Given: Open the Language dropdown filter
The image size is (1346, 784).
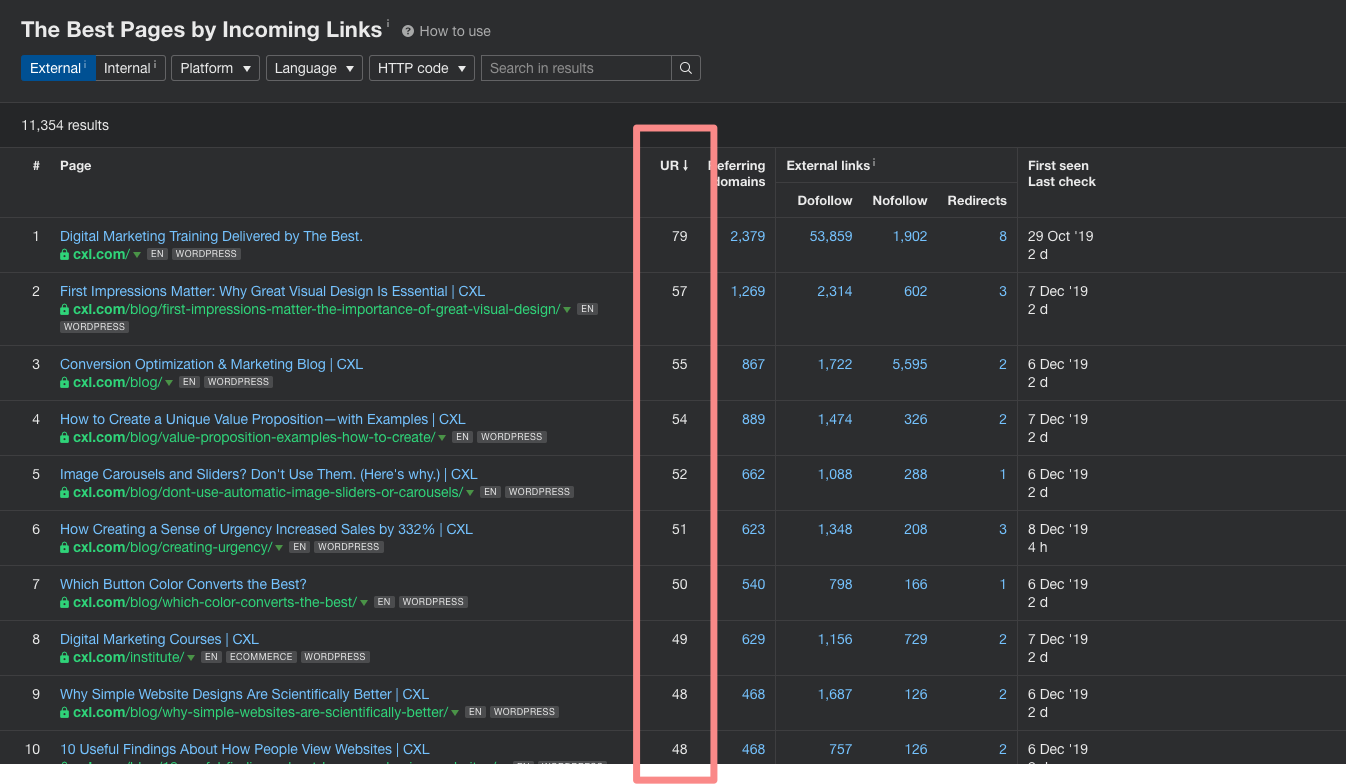Looking at the screenshot, I should (x=314, y=68).
